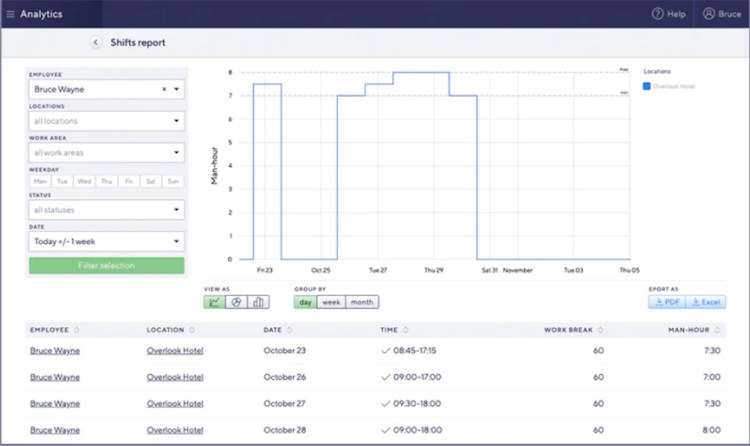This screenshot has height=446, width=750.
Task: Expand the all locations dropdown
Action: 107,121
